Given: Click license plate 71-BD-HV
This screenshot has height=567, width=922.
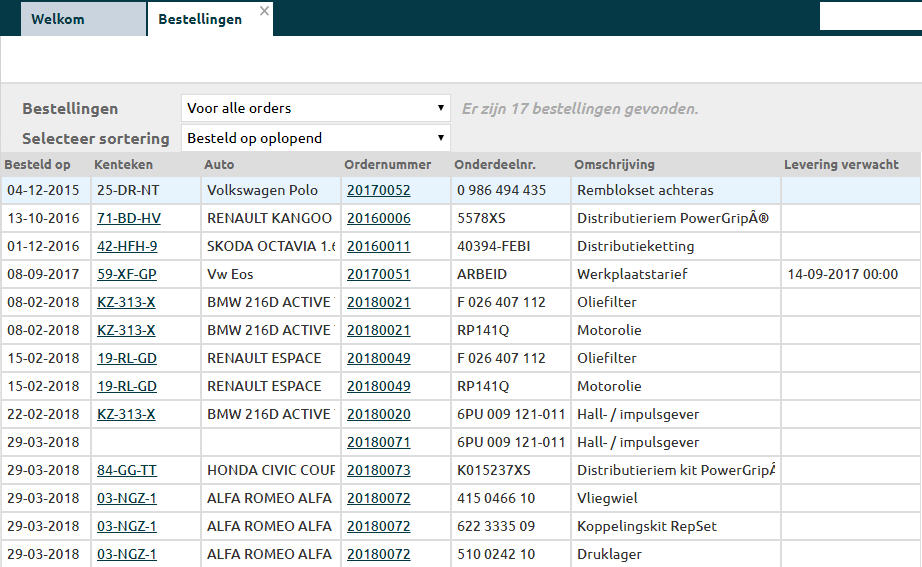Looking at the screenshot, I should pos(128,218).
